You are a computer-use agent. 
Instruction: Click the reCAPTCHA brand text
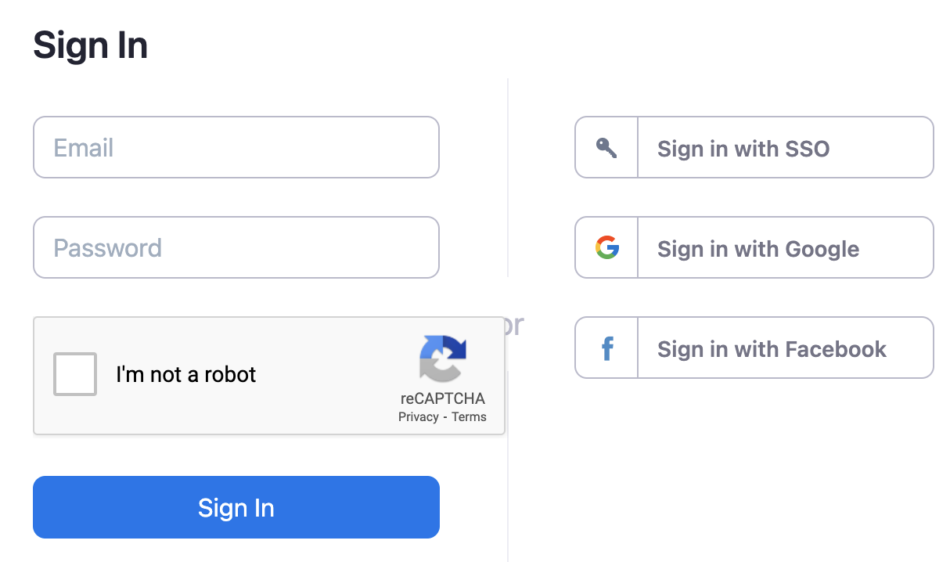pos(443,398)
